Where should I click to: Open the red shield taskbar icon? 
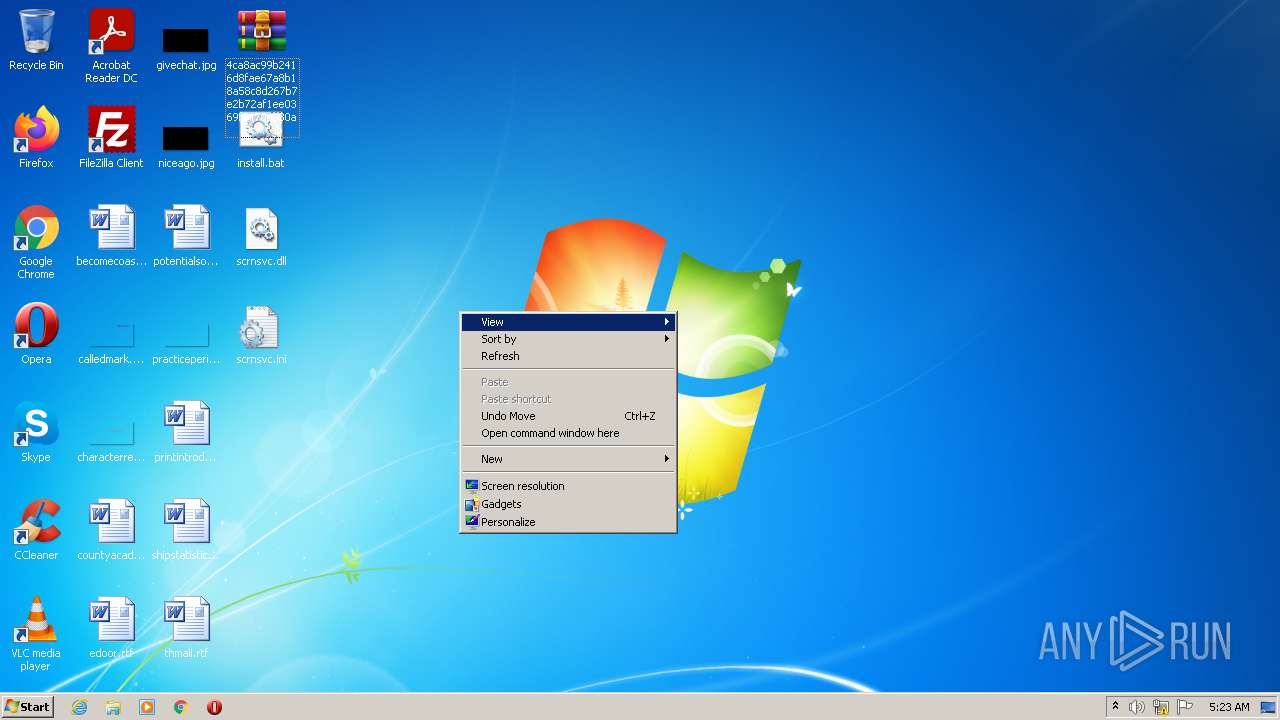pyautogui.click(x=214, y=707)
